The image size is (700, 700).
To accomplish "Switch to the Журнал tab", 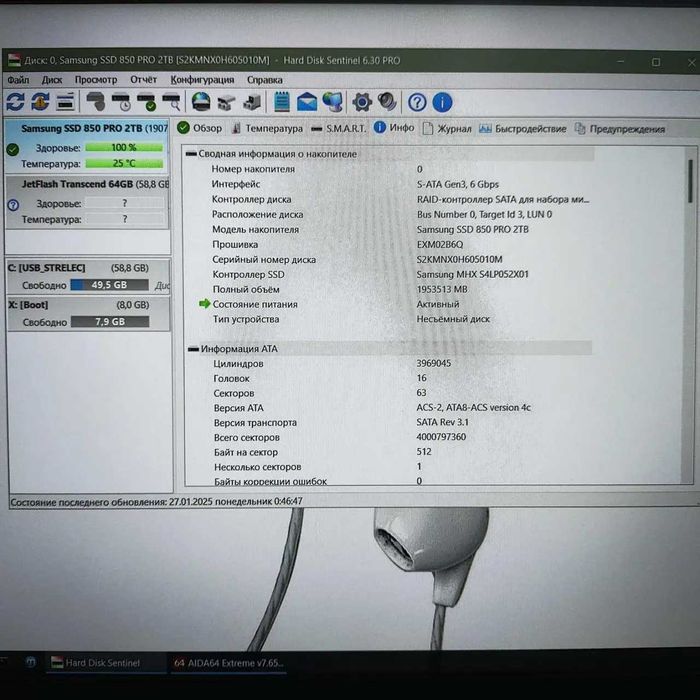I will pos(446,129).
